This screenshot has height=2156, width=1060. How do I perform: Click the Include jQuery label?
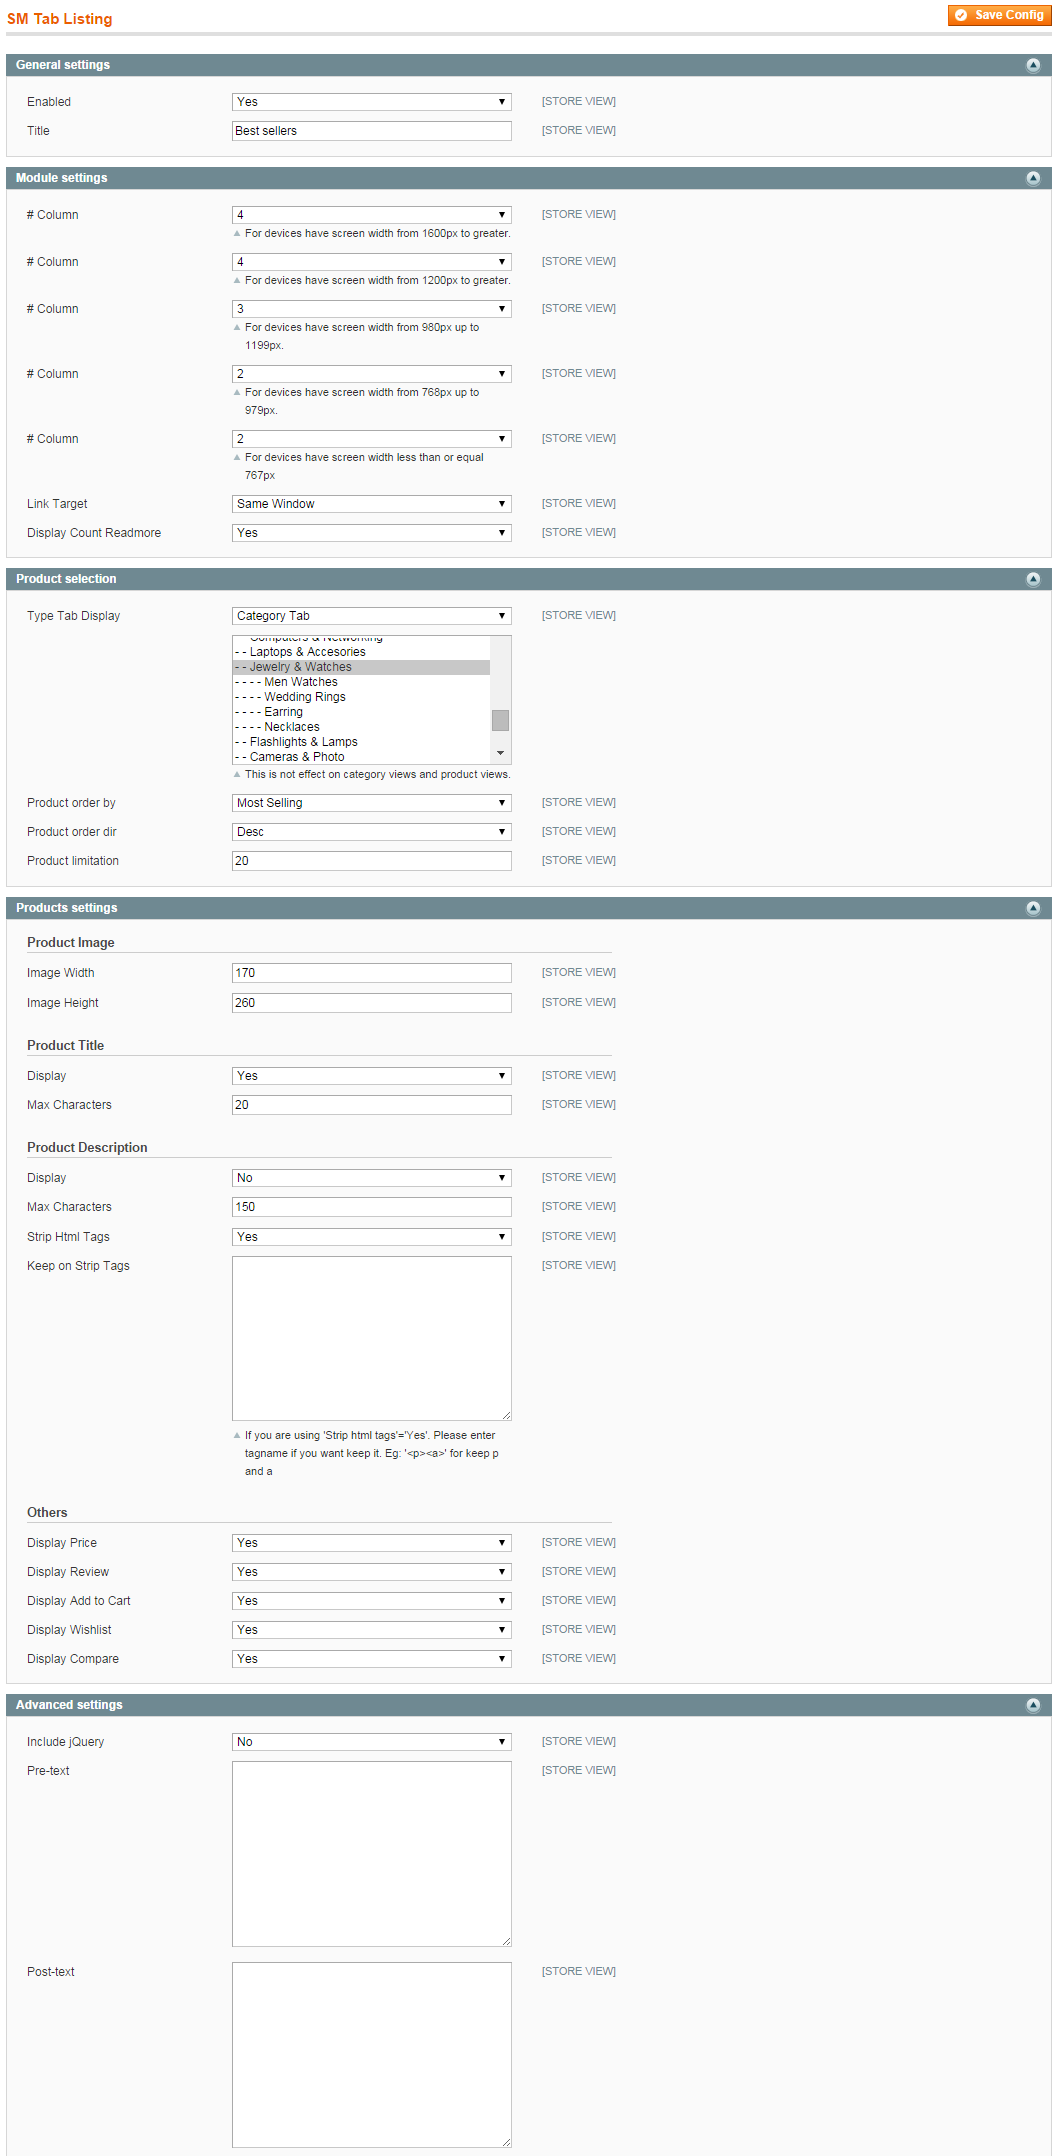point(65,1742)
